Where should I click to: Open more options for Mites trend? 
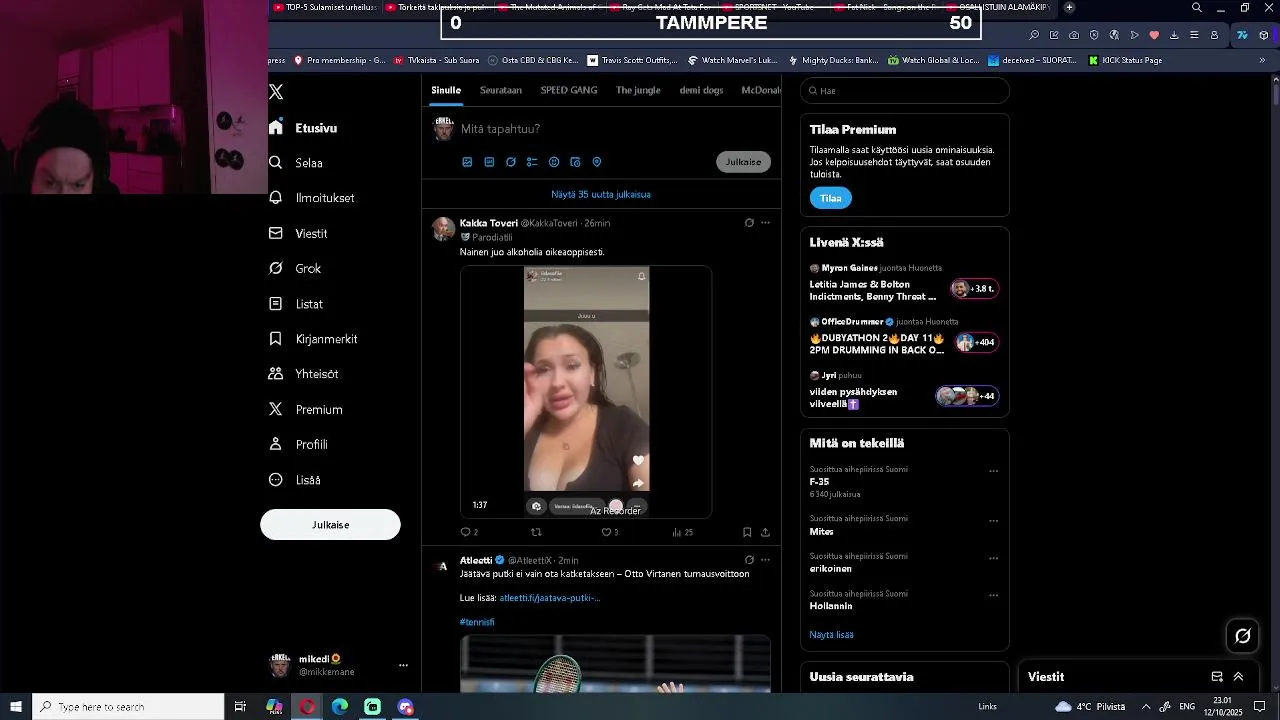click(x=993, y=521)
